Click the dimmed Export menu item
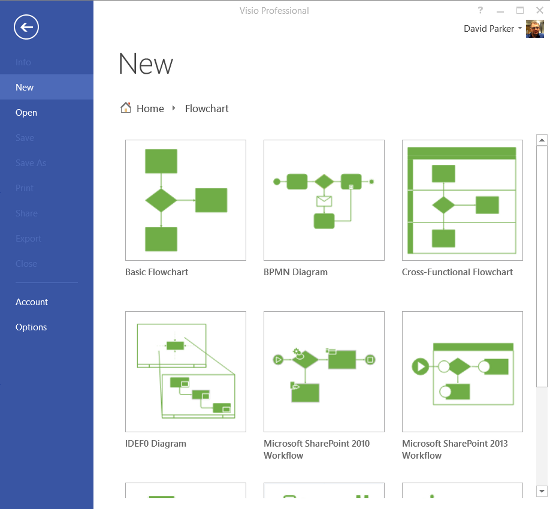 pos(28,239)
